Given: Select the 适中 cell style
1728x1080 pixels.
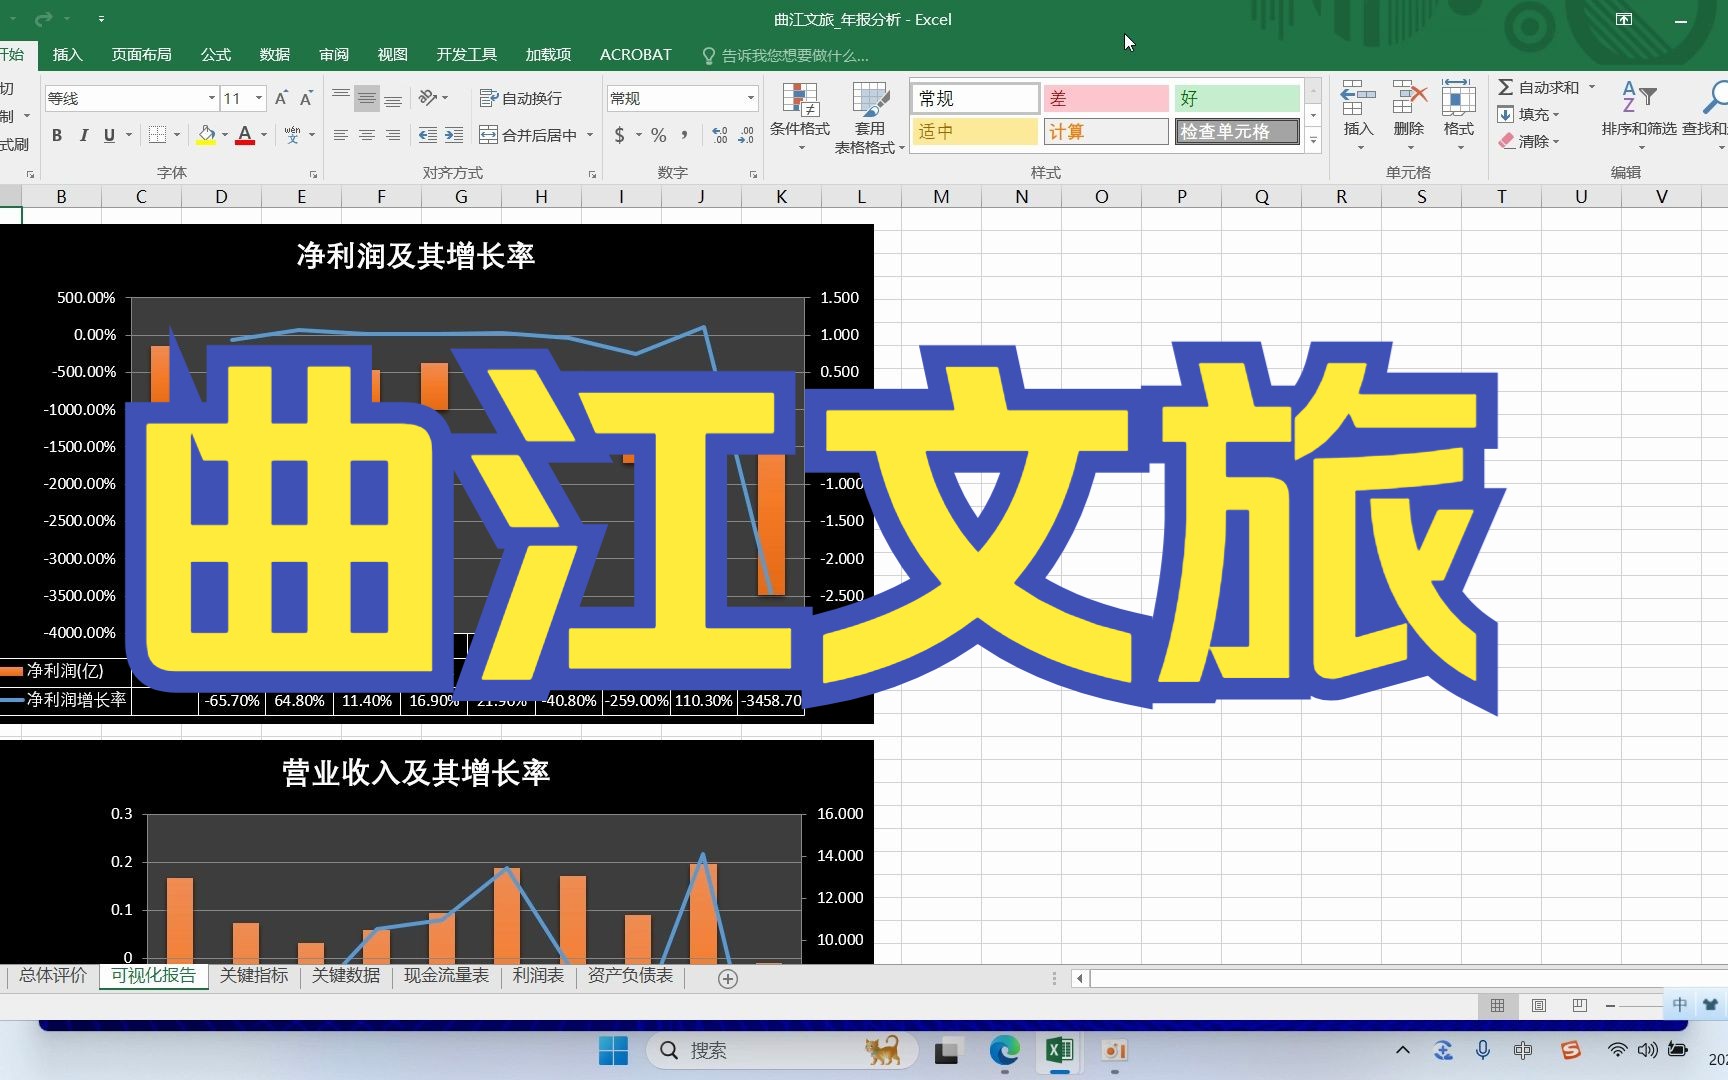Looking at the screenshot, I should pos(975,131).
